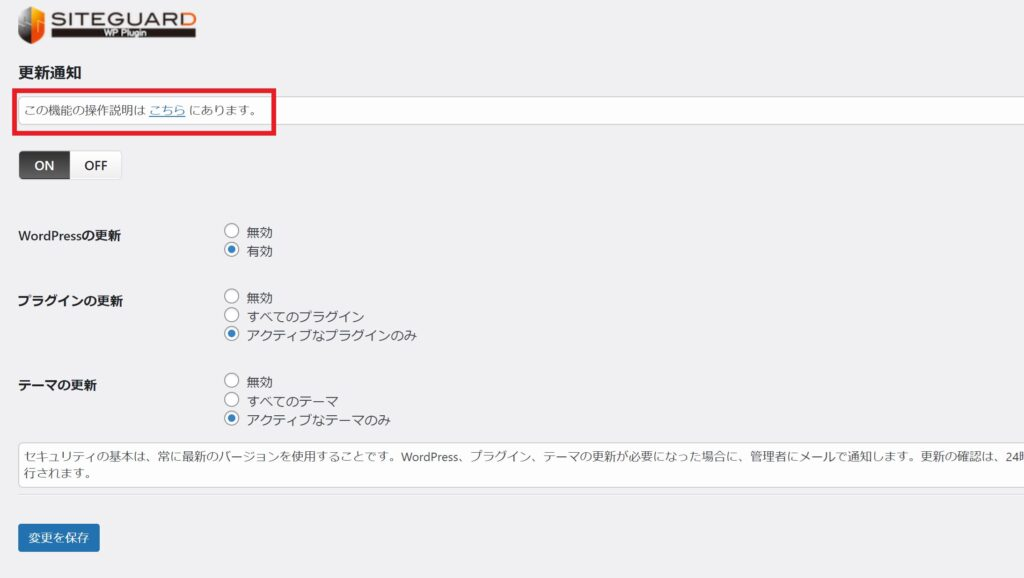Select 無効 for プラグインの更新

232,297
